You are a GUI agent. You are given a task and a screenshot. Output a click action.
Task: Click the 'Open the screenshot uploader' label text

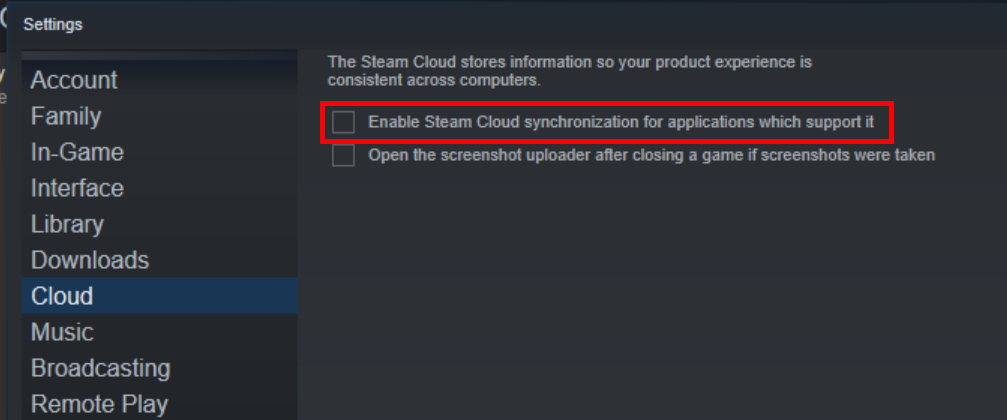tap(651, 155)
